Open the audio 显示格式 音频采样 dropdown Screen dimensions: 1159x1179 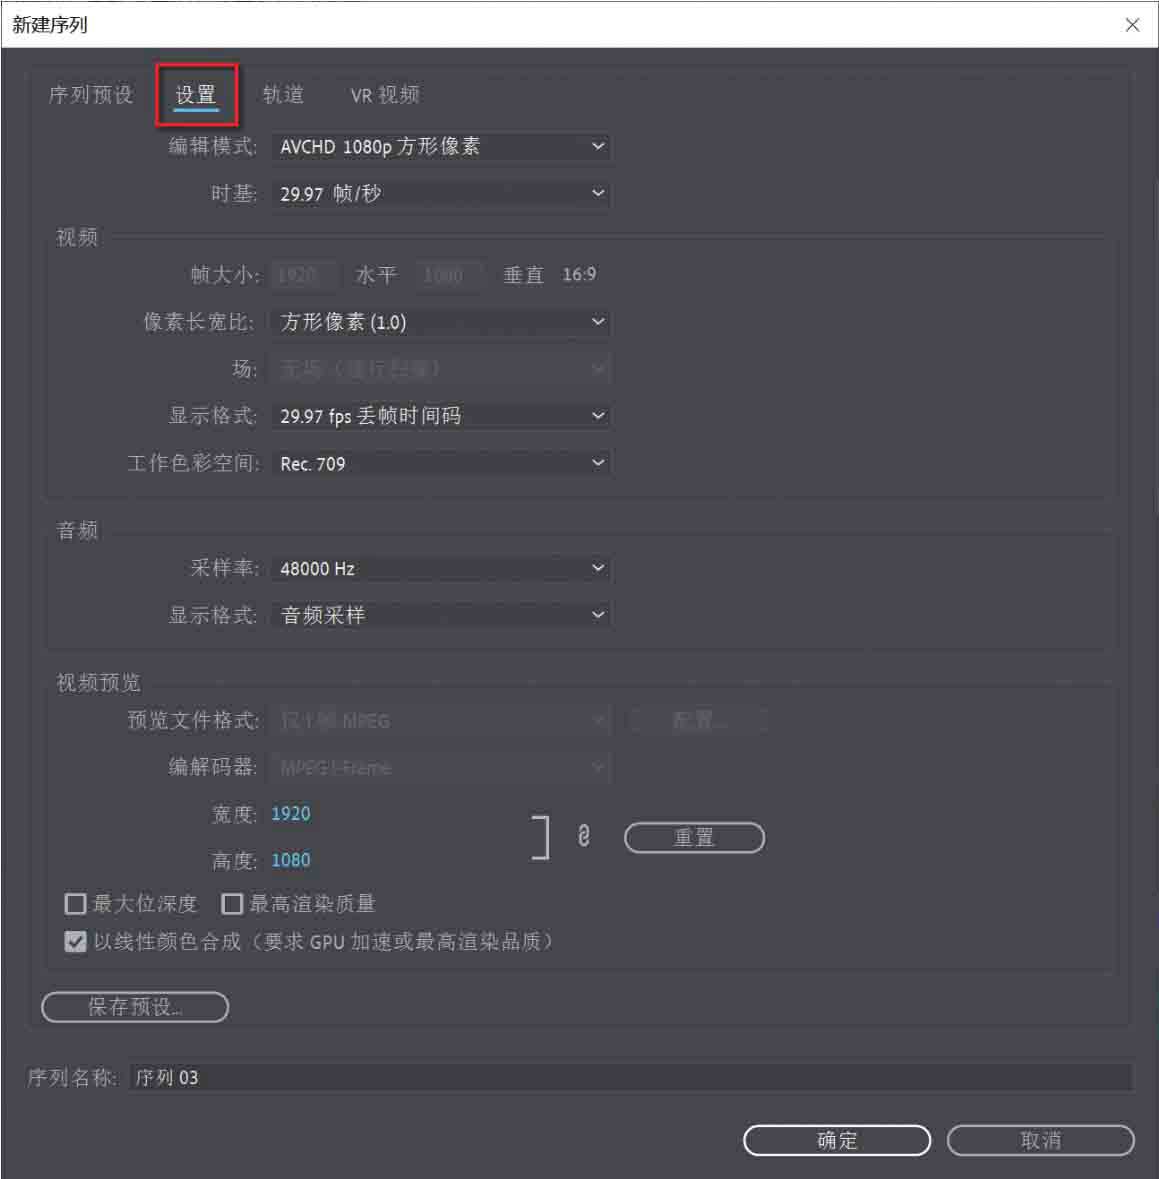coord(441,615)
